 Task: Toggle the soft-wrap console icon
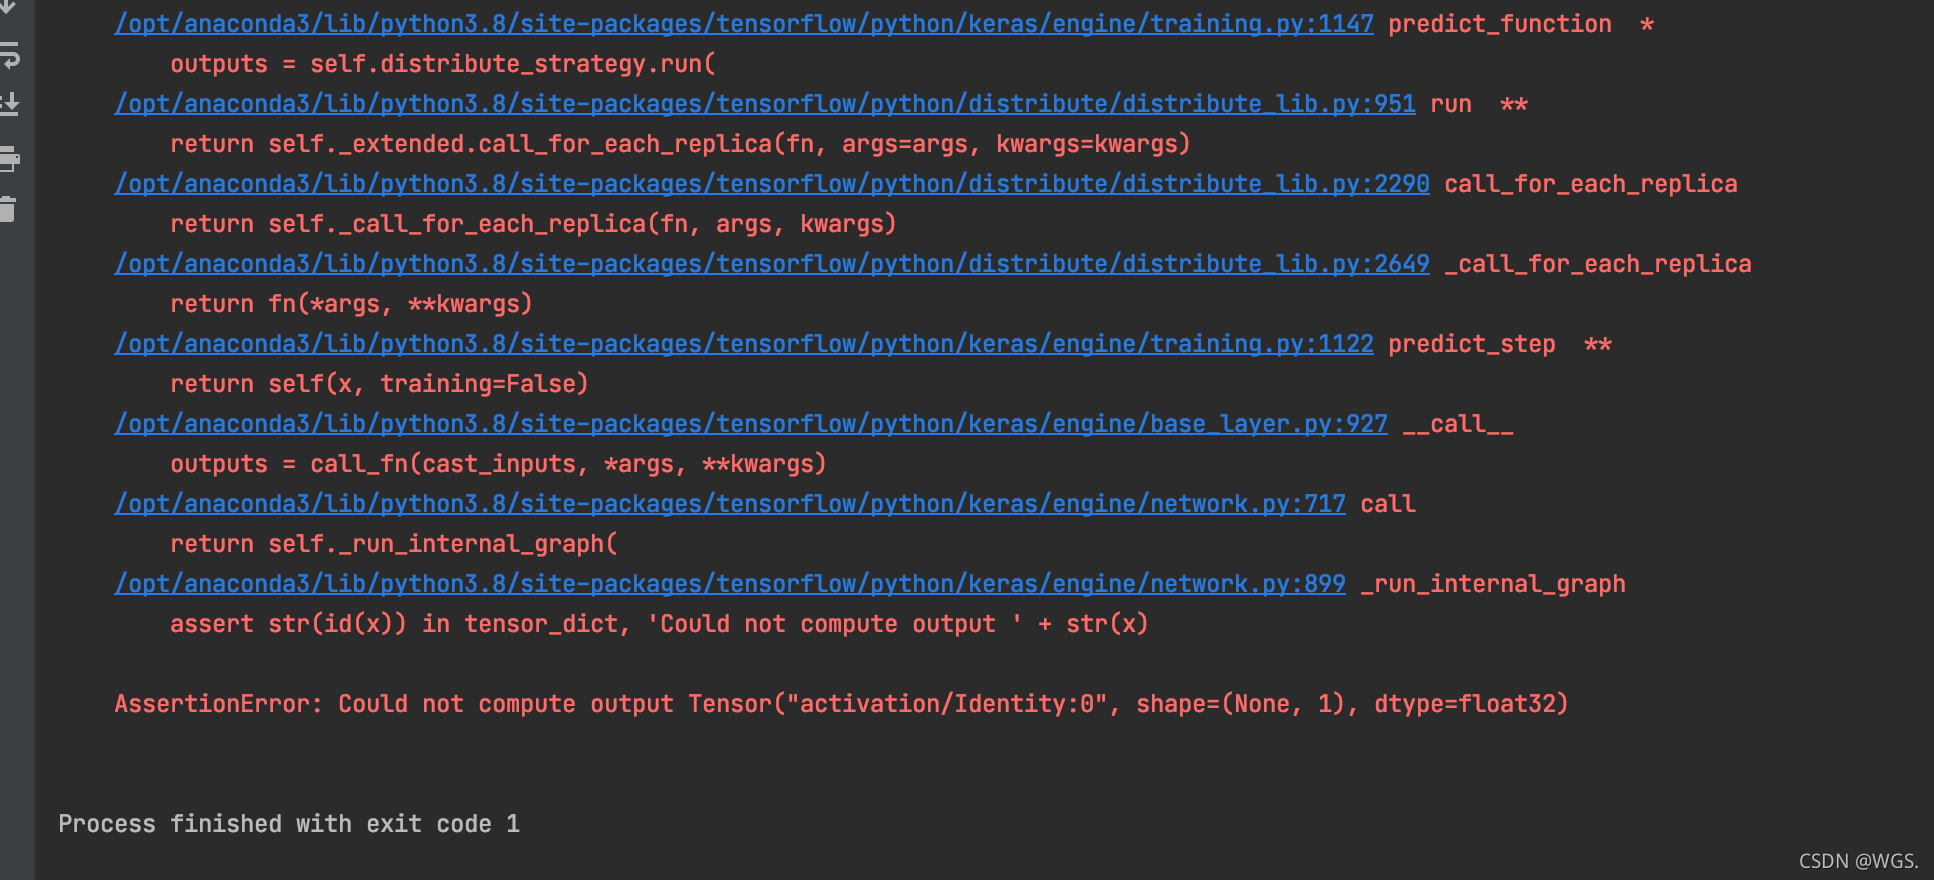8,55
